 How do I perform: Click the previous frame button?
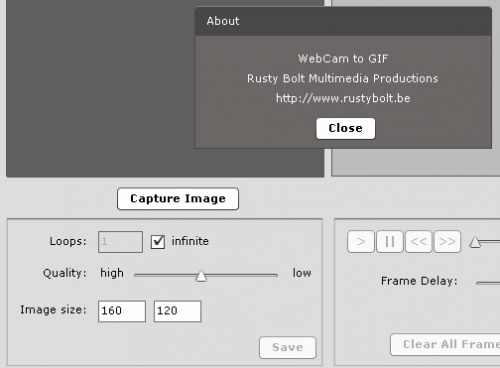419,241
